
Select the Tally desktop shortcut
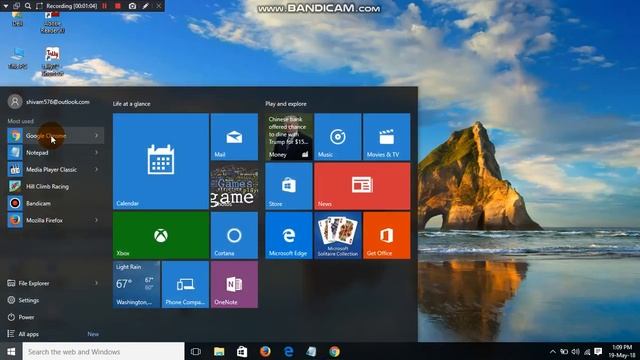tap(52, 61)
